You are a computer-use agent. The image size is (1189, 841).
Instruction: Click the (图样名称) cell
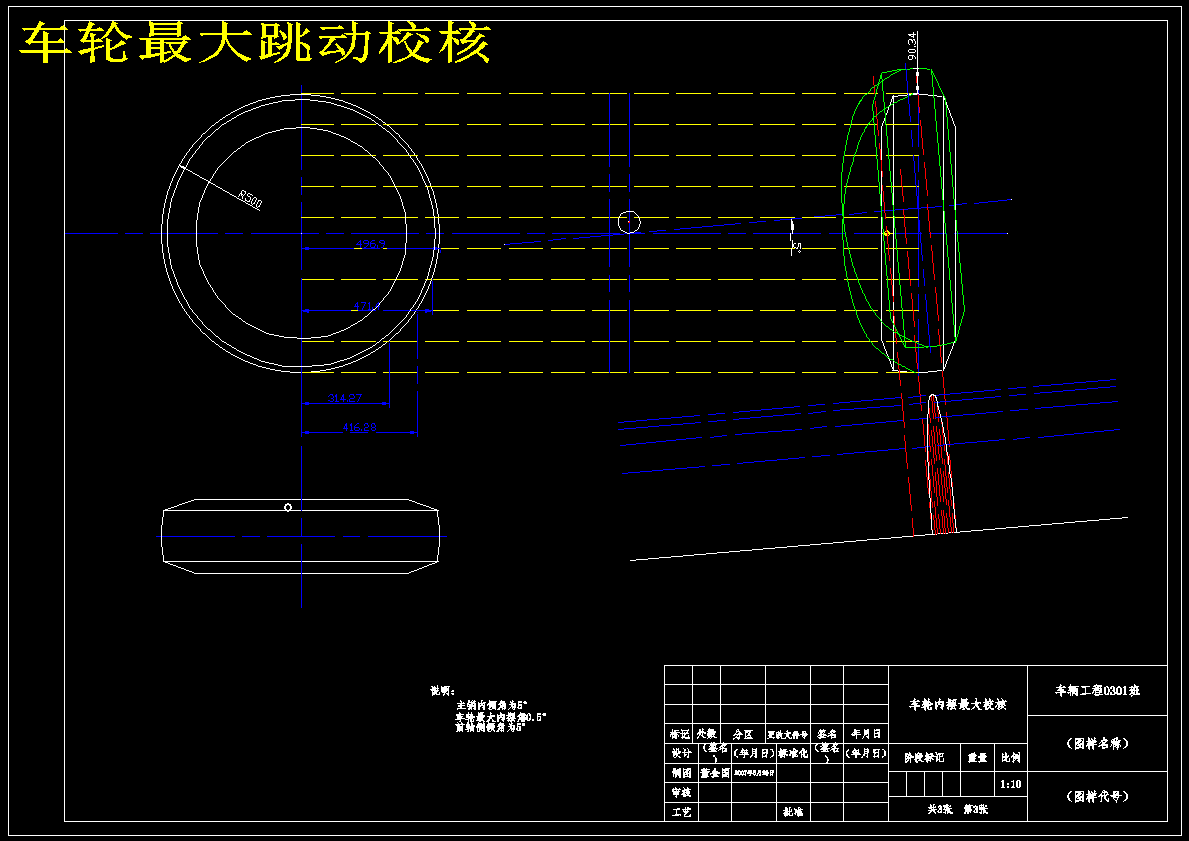pos(1098,743)
